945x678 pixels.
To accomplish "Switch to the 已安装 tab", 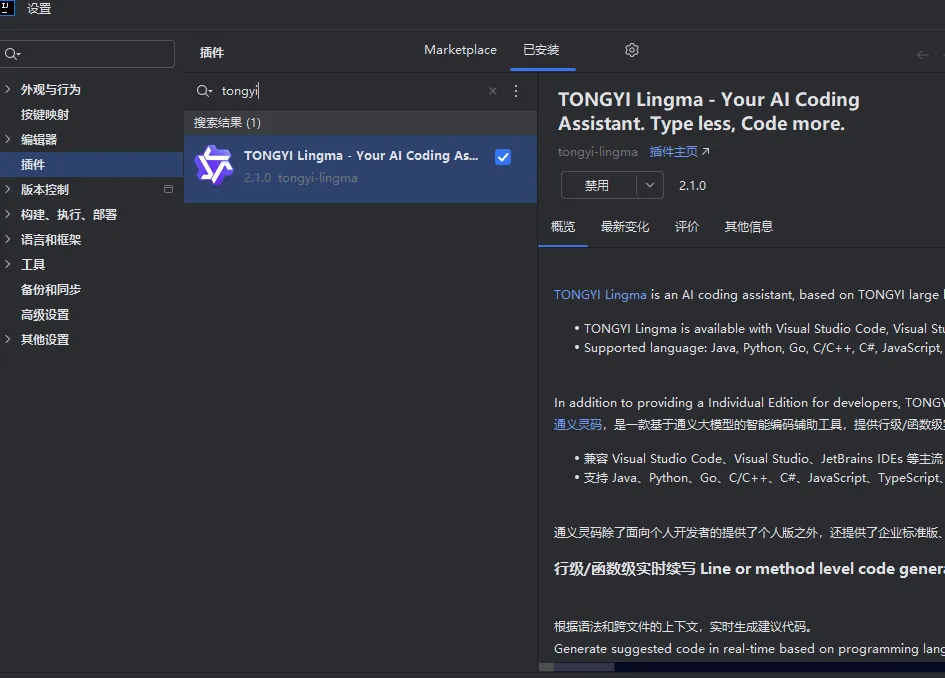I will pos(541,50).
